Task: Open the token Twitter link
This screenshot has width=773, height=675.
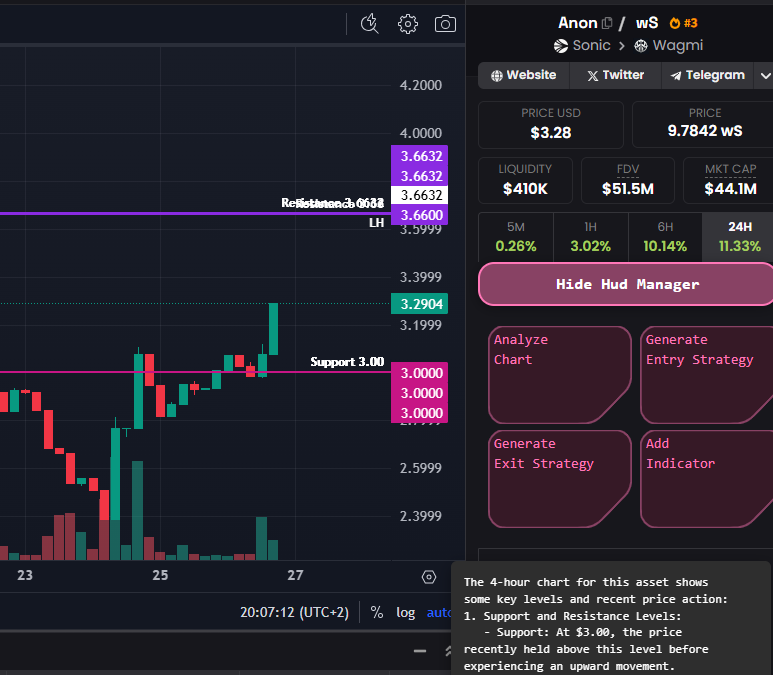Action: coord(615,75)
